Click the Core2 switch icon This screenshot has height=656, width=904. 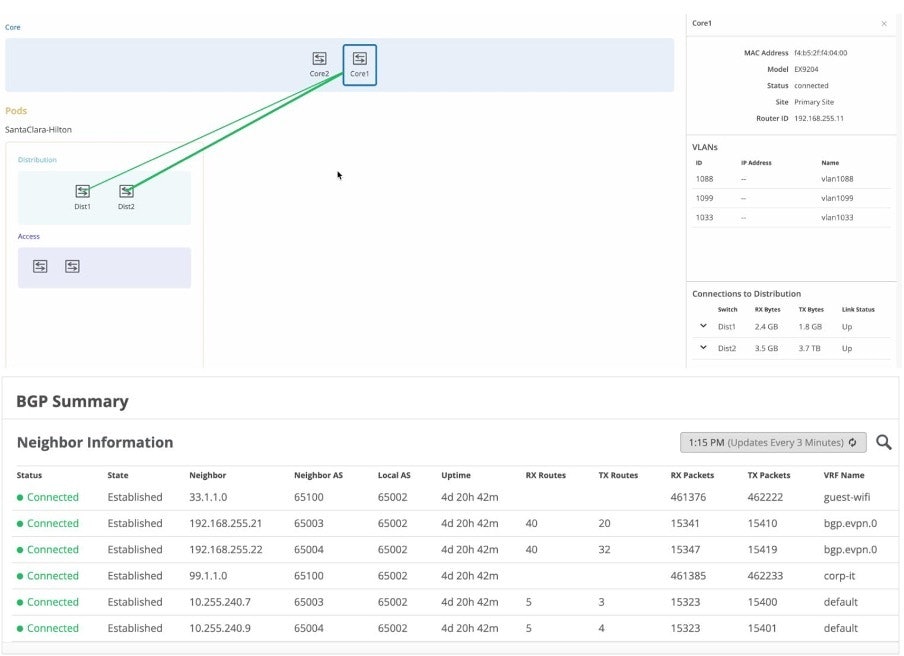[x=319, y=59]
